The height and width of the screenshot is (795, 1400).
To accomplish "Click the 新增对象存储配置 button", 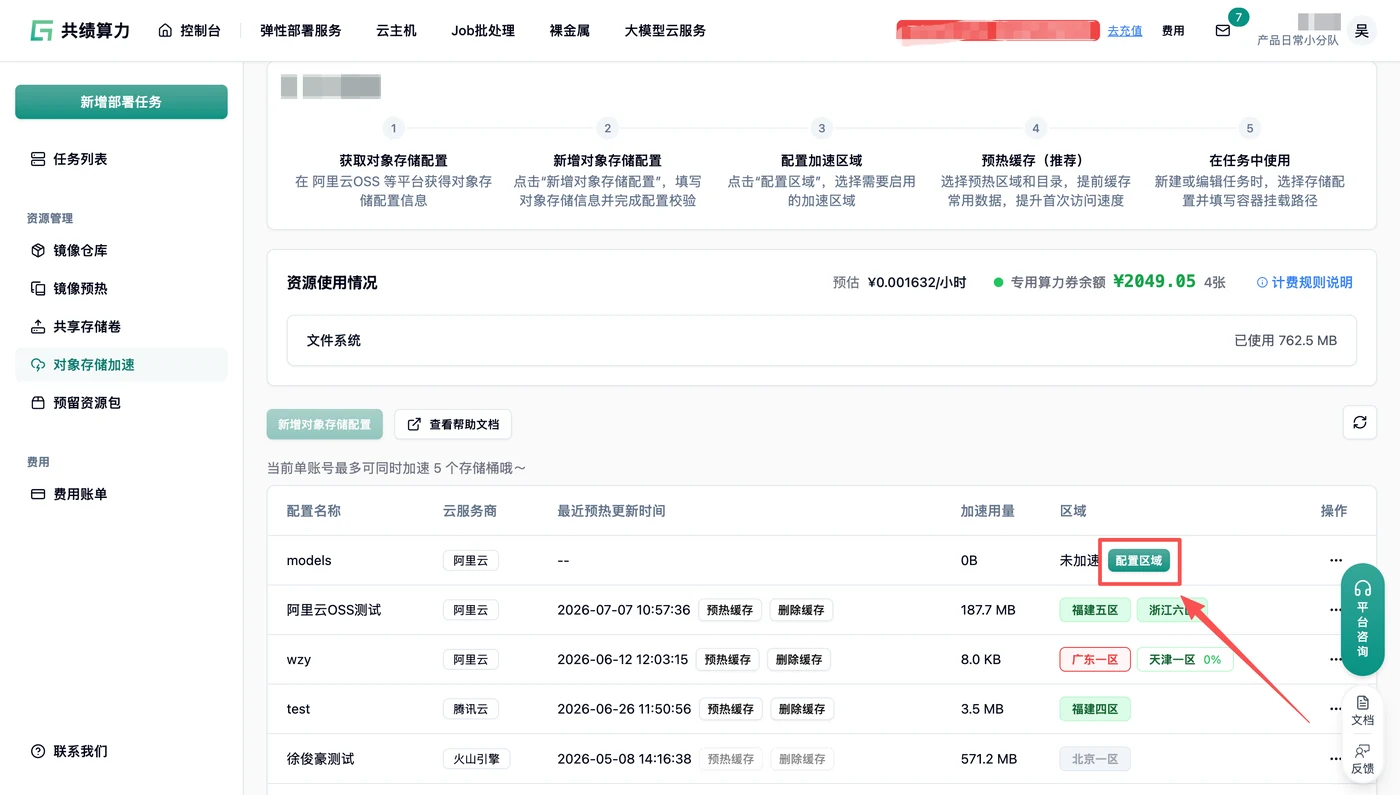I will tap(325, 424).
